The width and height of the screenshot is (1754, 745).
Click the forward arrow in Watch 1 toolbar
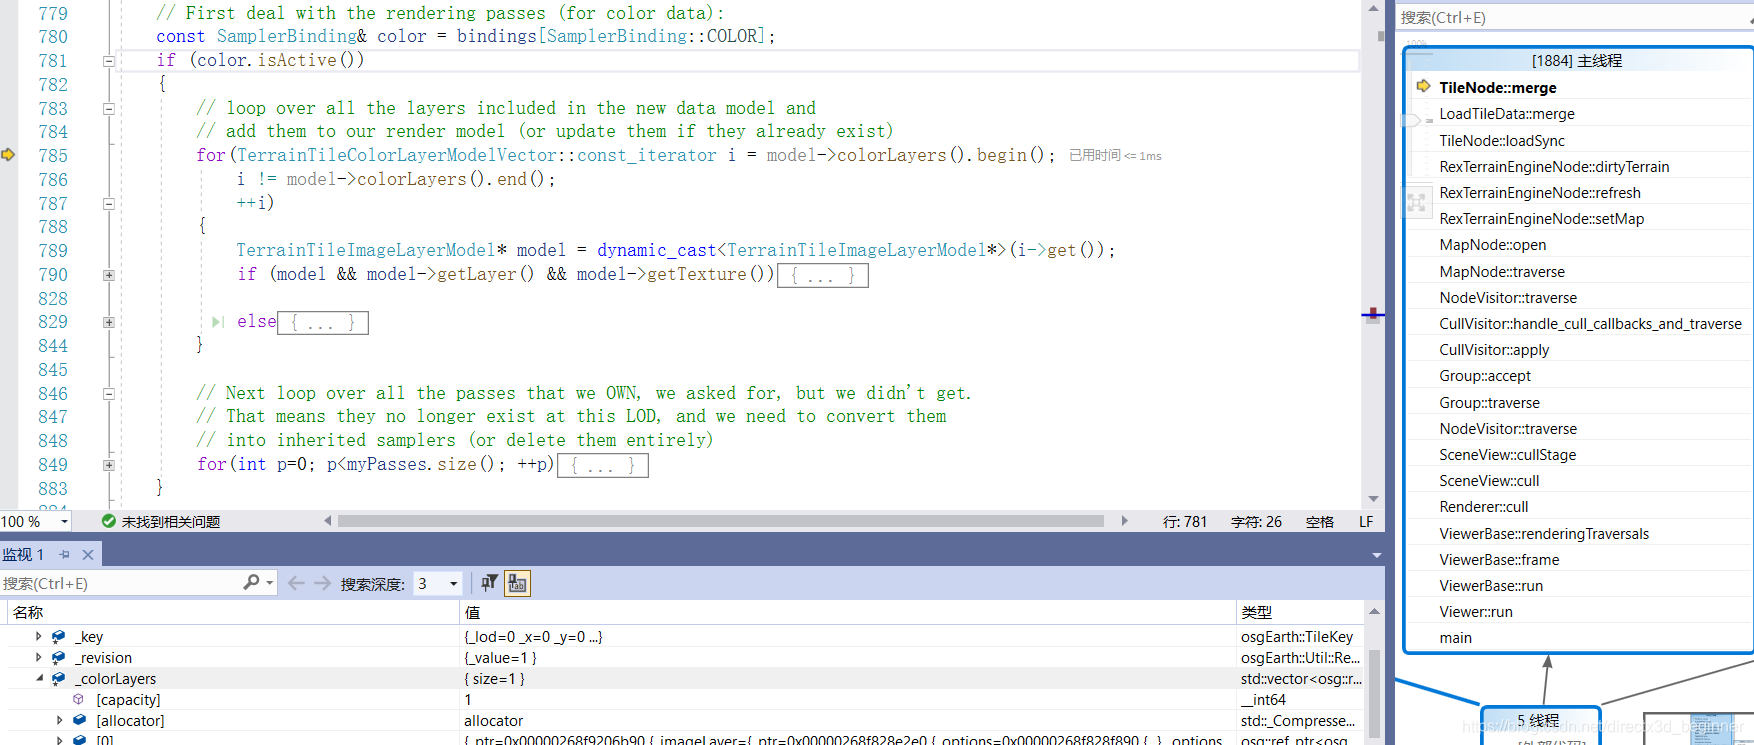click(322, 583)
